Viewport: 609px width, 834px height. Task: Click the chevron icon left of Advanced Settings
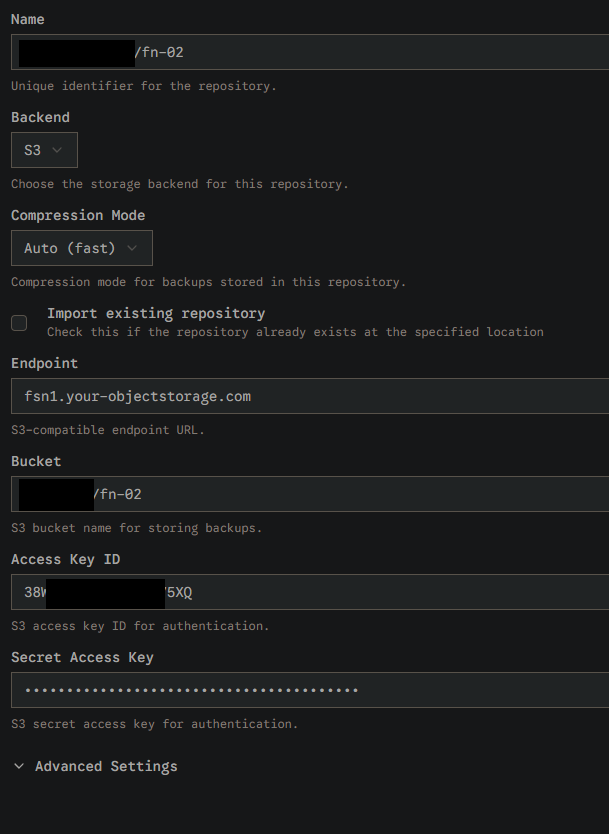(x=19, y=766)
